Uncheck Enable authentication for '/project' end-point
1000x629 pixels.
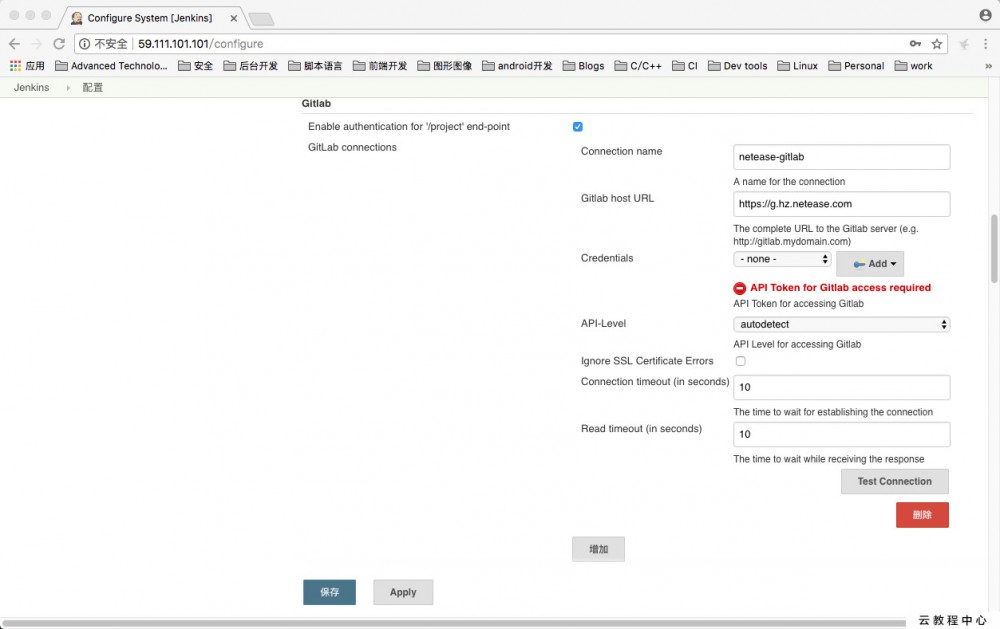(x=577, y=126)
